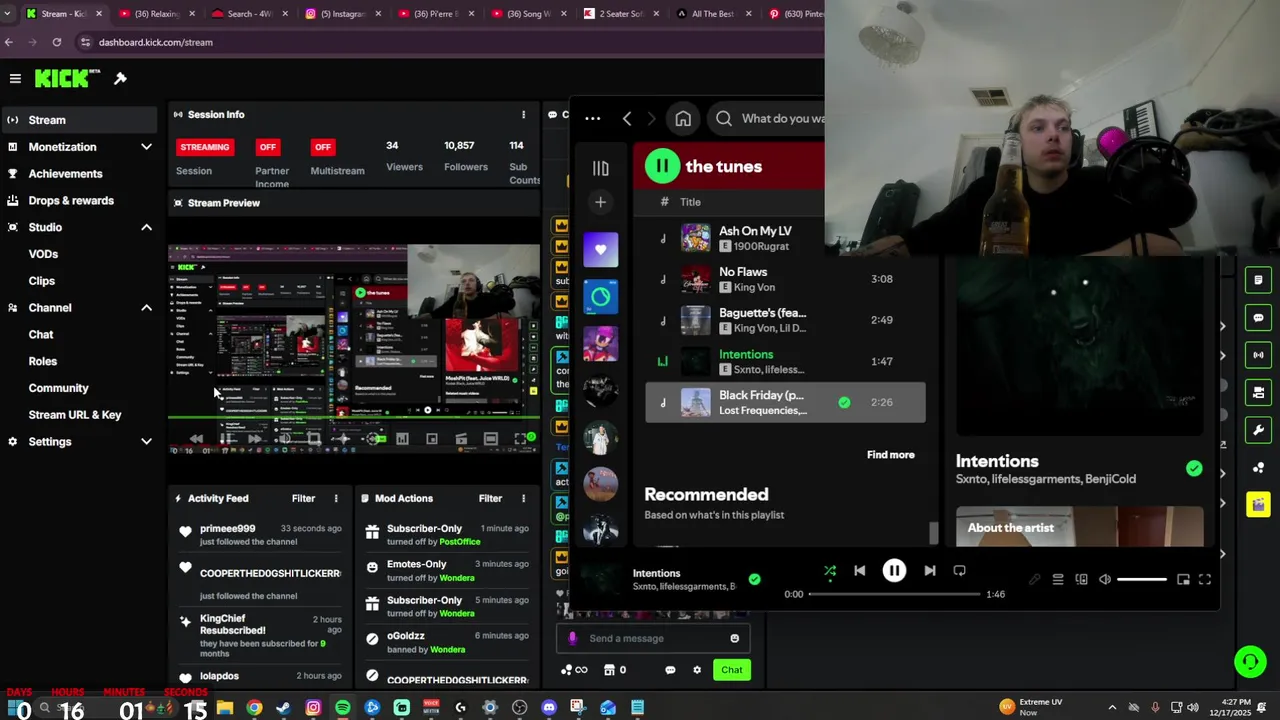Toggle repeat in Spotify

959,570
